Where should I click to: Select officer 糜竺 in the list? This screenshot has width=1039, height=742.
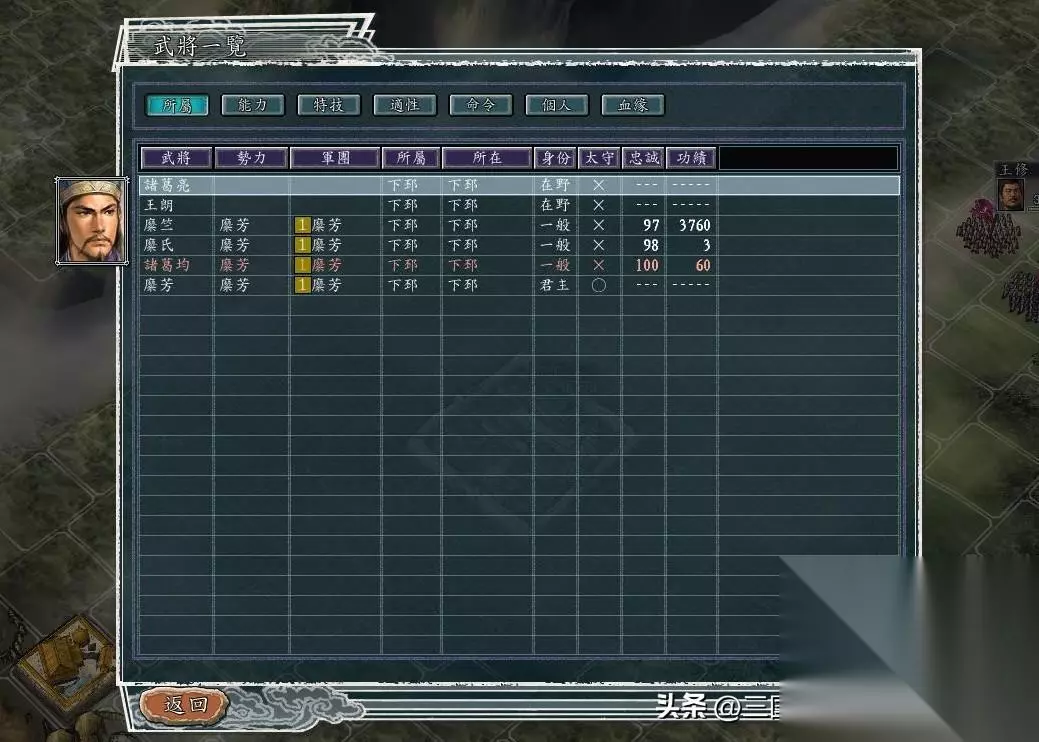coord(520,225)
